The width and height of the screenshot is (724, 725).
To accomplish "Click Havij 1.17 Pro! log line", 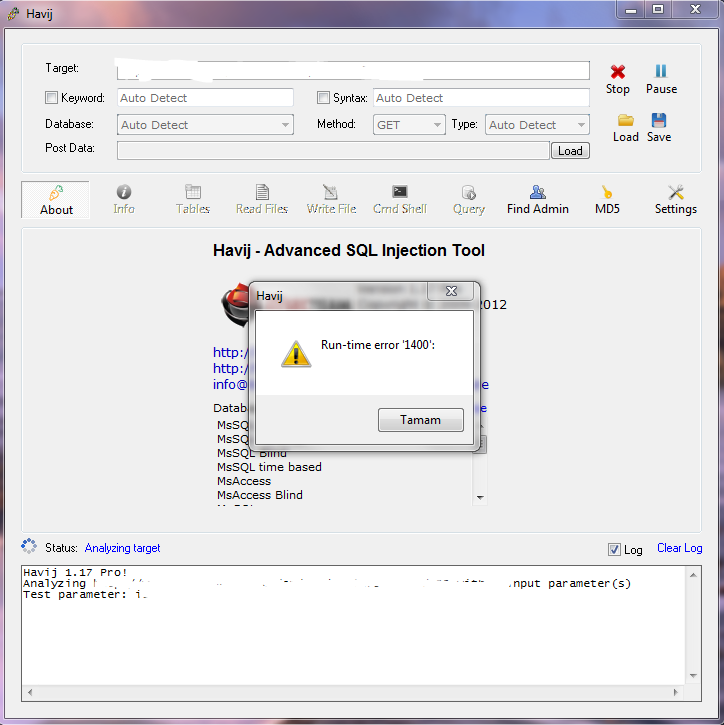I will pos(75,572).
